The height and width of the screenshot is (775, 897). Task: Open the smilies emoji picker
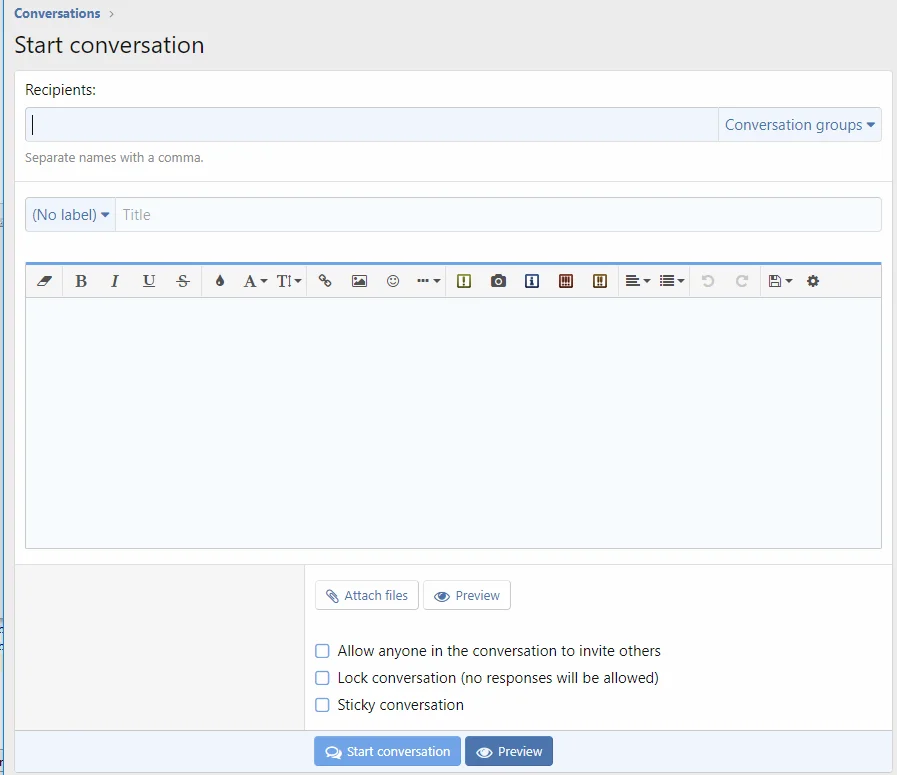pyautogui.click(x=393, y=281)
